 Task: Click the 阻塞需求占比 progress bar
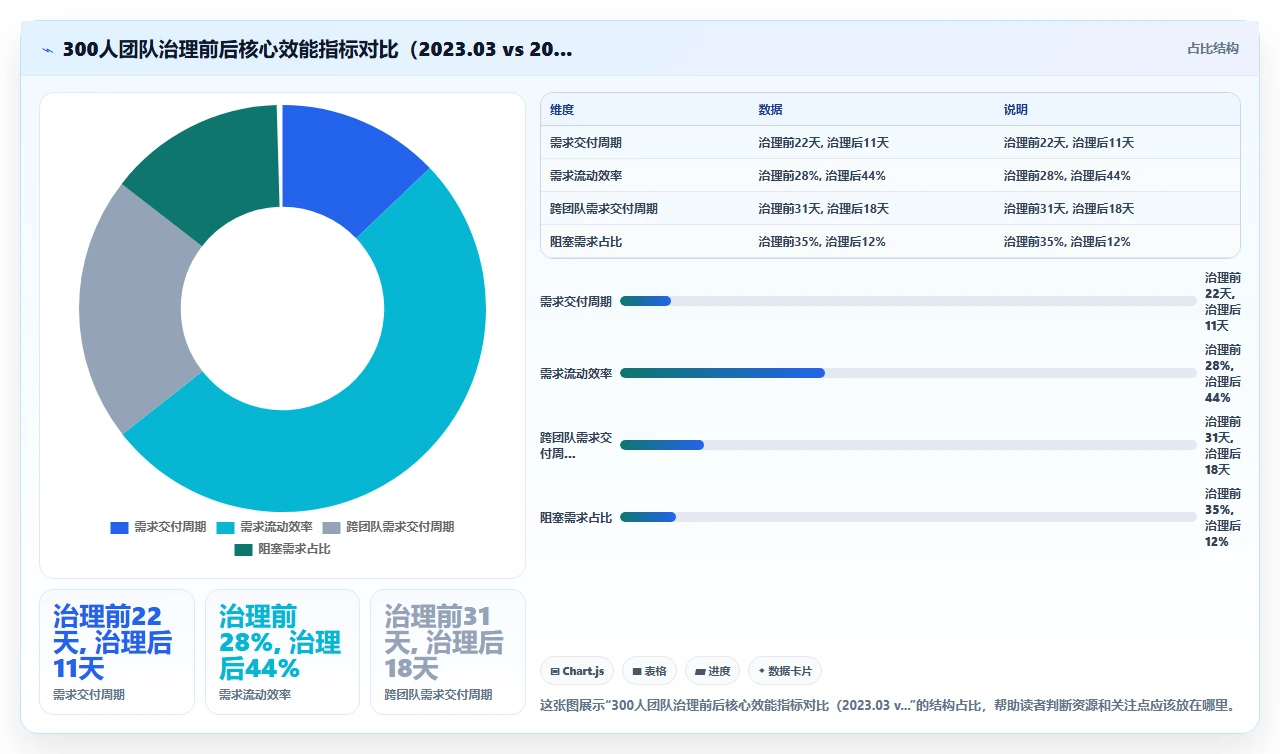(x=908, y=517)
